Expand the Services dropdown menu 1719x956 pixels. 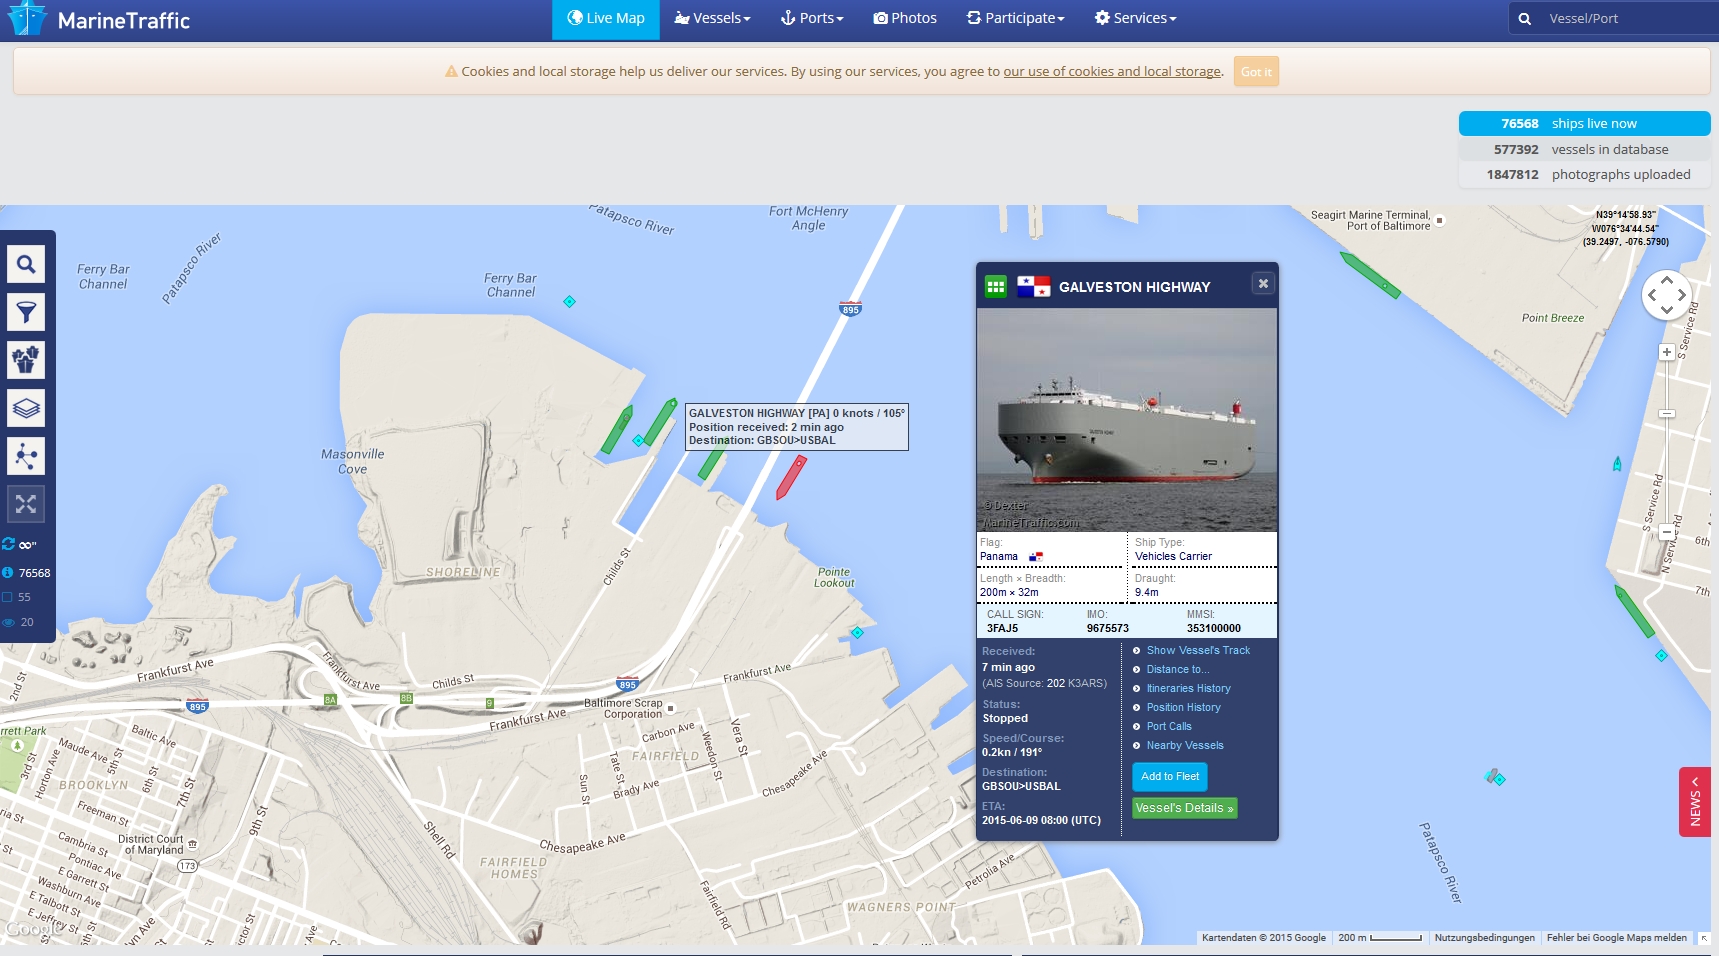coord(1135,19)
